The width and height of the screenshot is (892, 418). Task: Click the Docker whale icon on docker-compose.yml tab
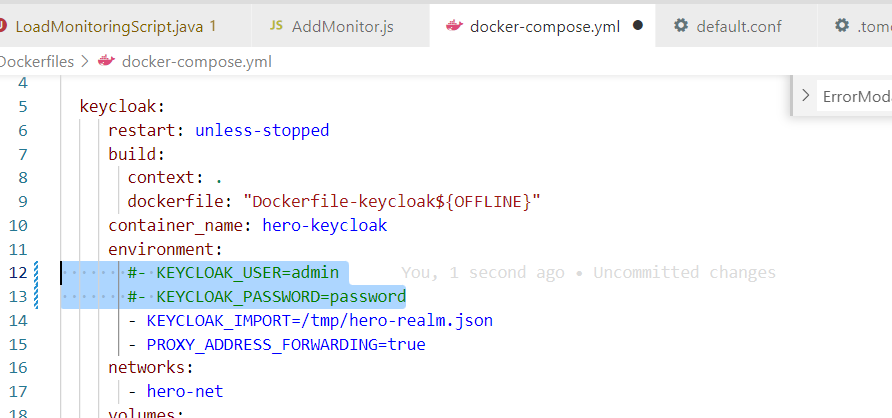454,26
